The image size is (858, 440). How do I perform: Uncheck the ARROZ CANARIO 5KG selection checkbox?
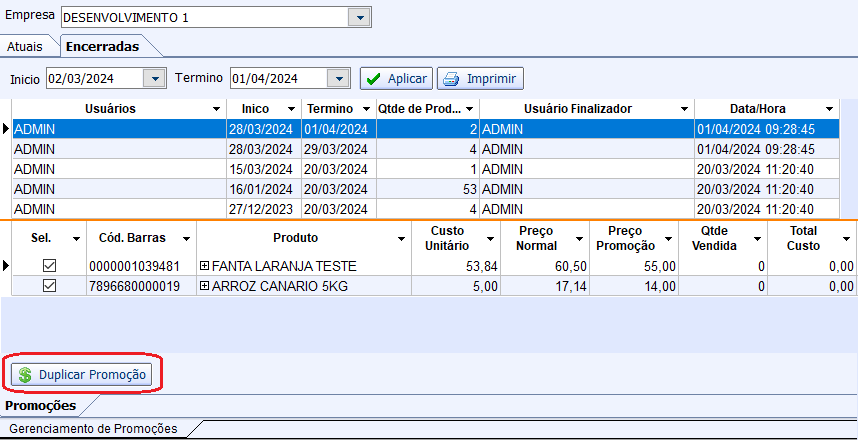(49, 286)
